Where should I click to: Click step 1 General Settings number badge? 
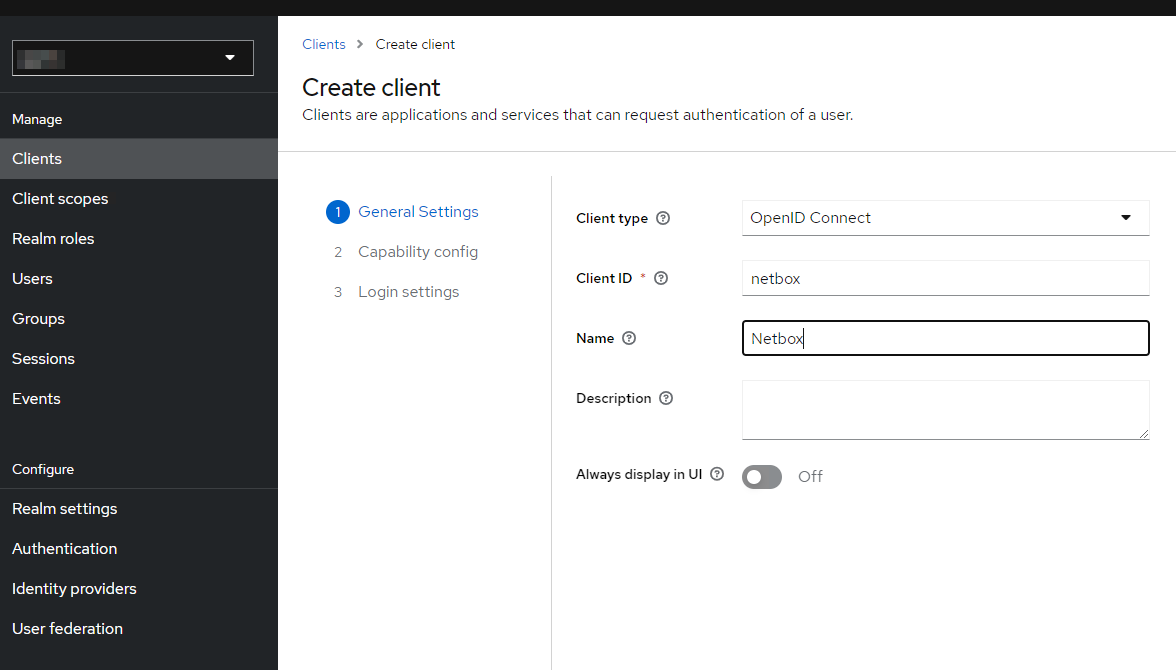pyautogui.click(x=338, y=212)
